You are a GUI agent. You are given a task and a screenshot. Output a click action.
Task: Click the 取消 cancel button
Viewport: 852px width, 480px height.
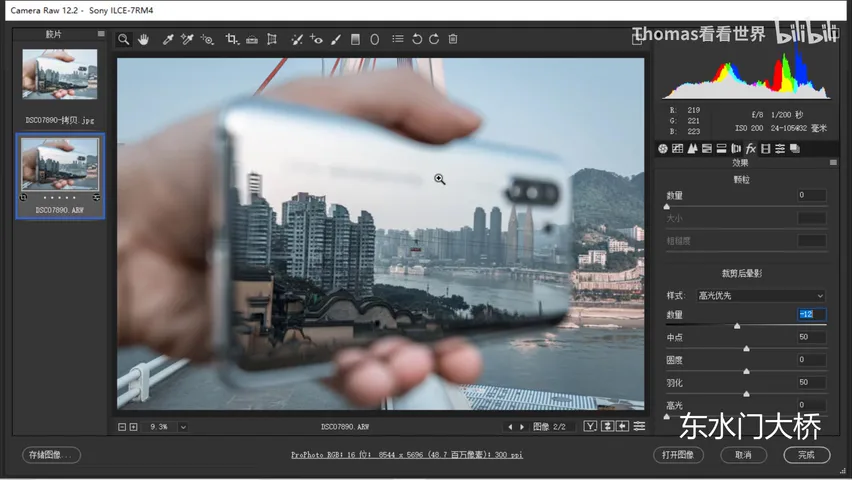[x=743, y=455]
